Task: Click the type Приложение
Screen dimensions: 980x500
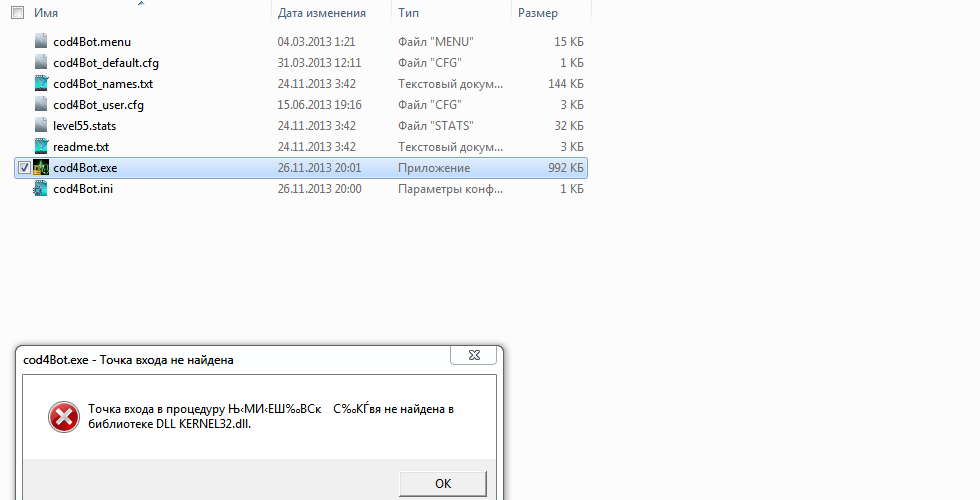Action: 434,168
